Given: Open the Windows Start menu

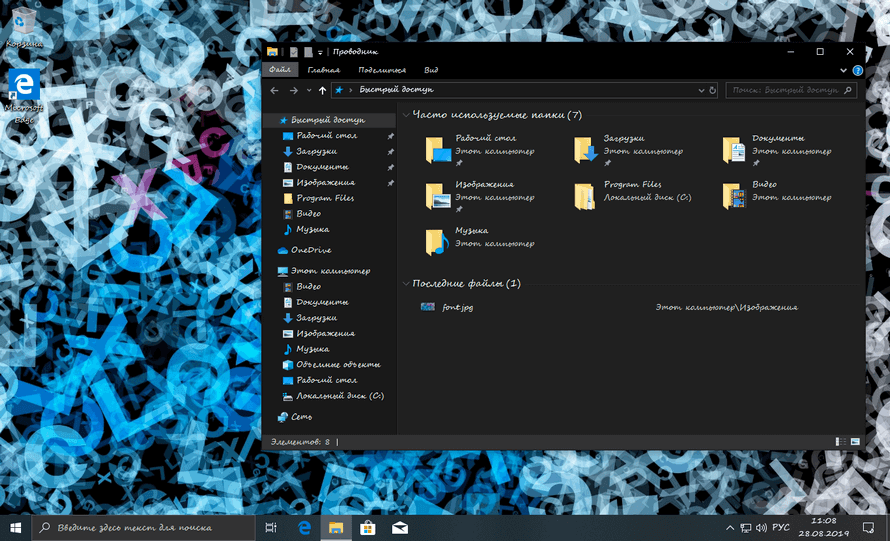Looking at the screenshot, I should pyautogui.click(x=15, y=528).
